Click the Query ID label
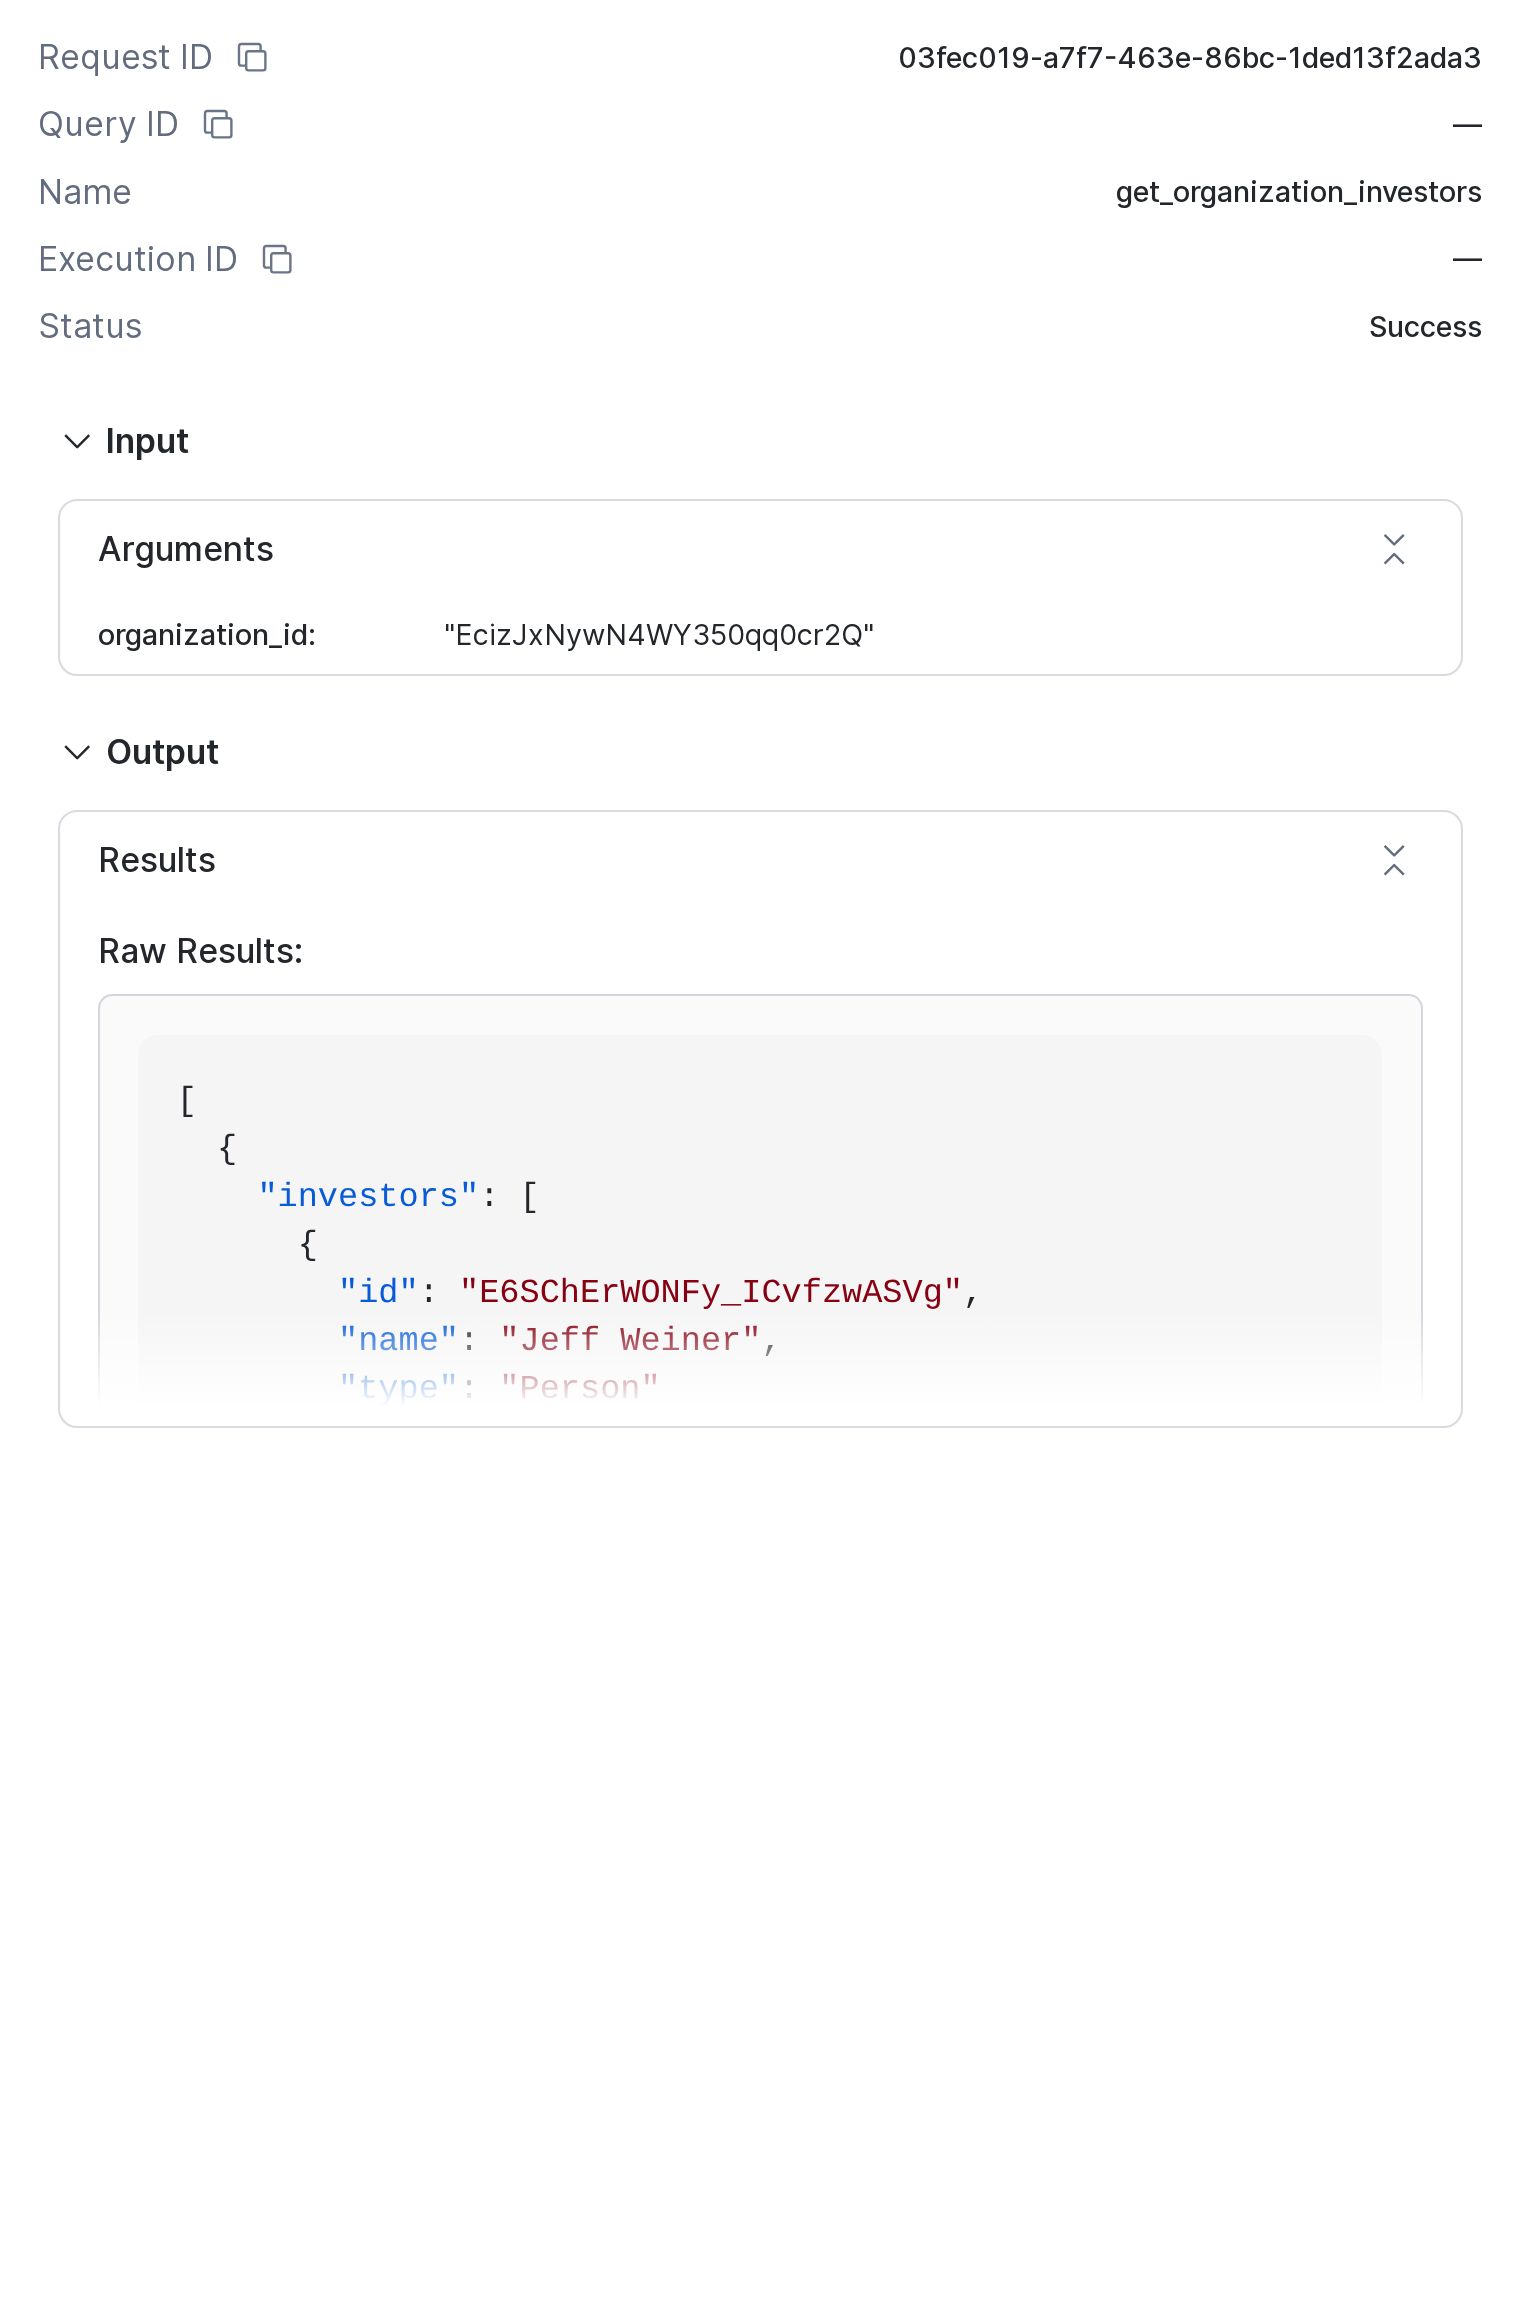The image size is (1519, 2321). [x=108, y=125]
